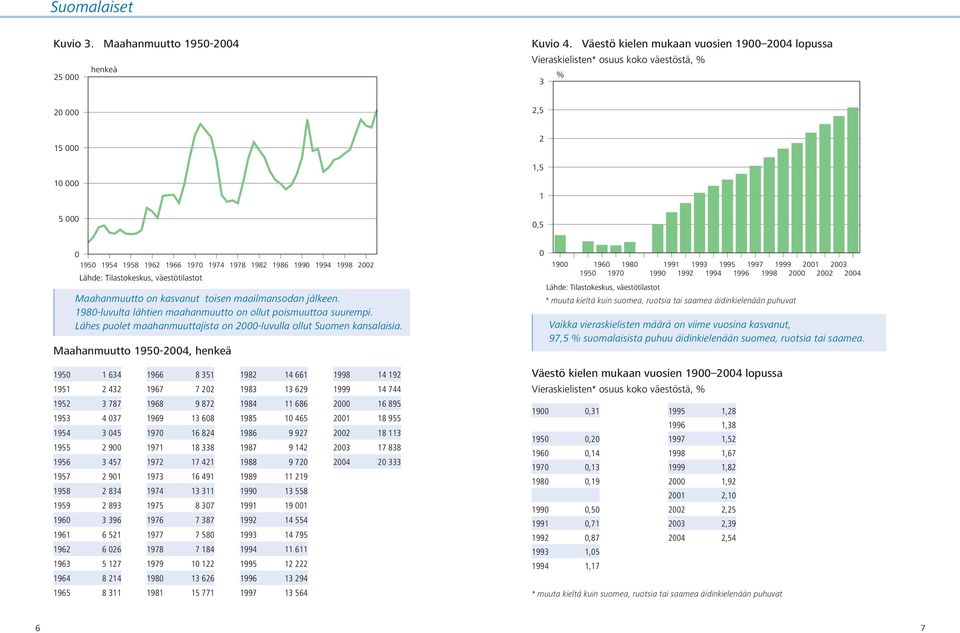Click the 'Maahanmuutto on kasvanut' caption line
The width and height of the screenshot is (960, 633).
207,299
